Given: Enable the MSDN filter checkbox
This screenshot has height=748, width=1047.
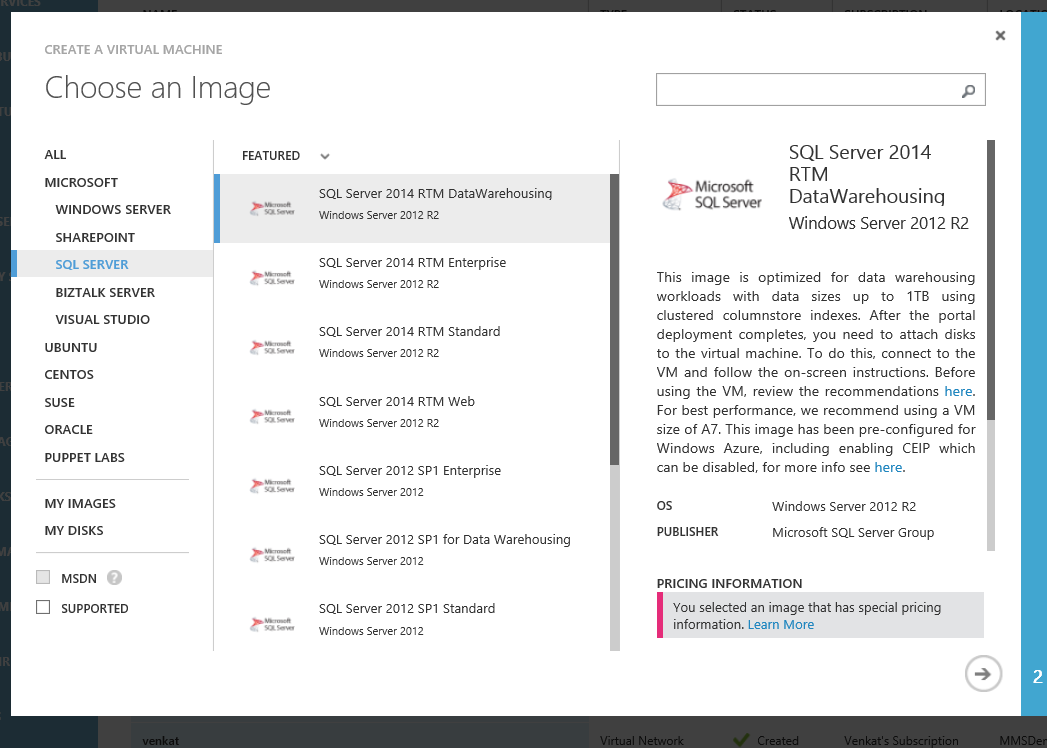Looking at the screenshot, I should 43,577.
